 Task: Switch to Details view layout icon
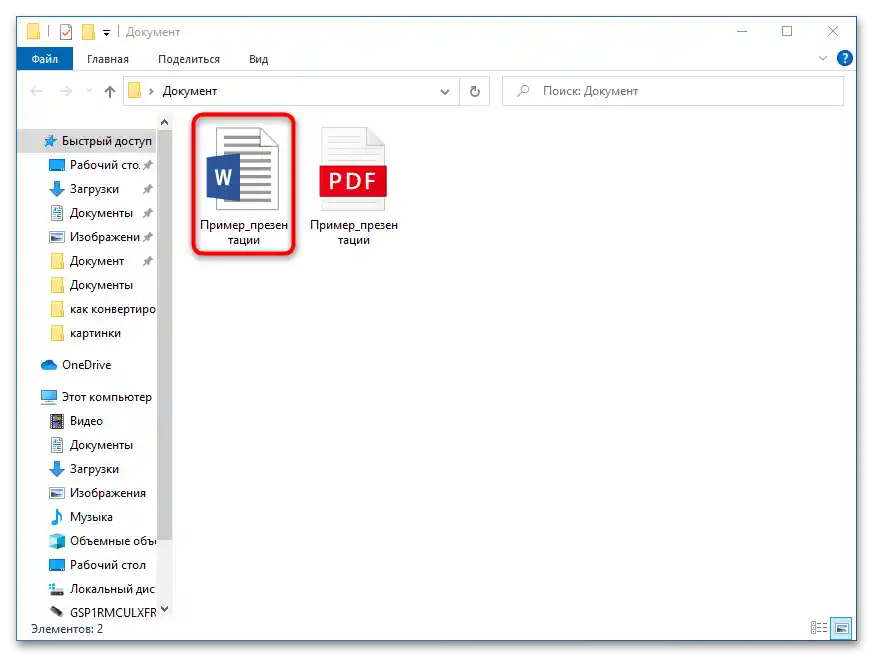pyautogui.click(x=818, y=628)
